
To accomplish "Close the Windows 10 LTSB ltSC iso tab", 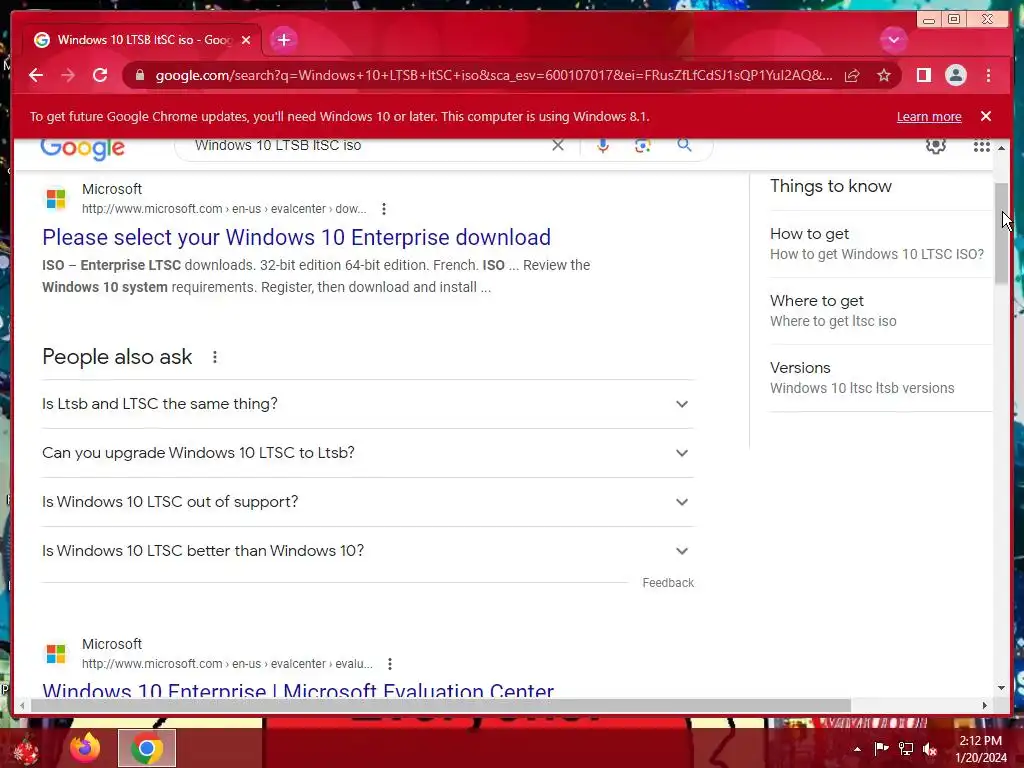I will tap(246, 40).
